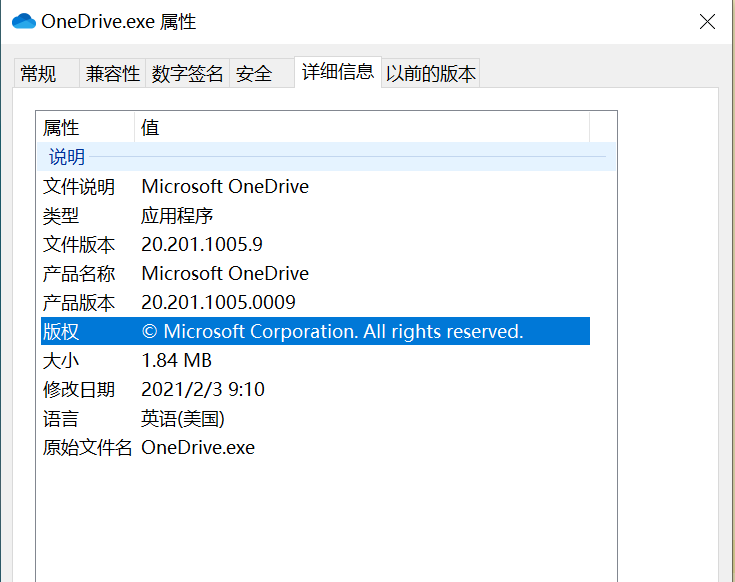Click the value Microsoft OneDrive of 文件说明
735x582 pixels.
coord(225,187)
